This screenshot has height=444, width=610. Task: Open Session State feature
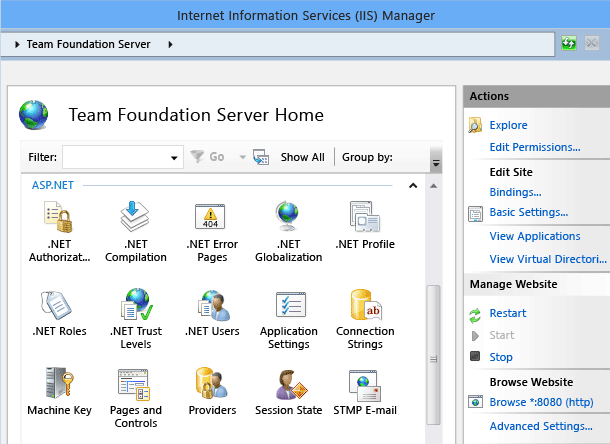point(288,384)
